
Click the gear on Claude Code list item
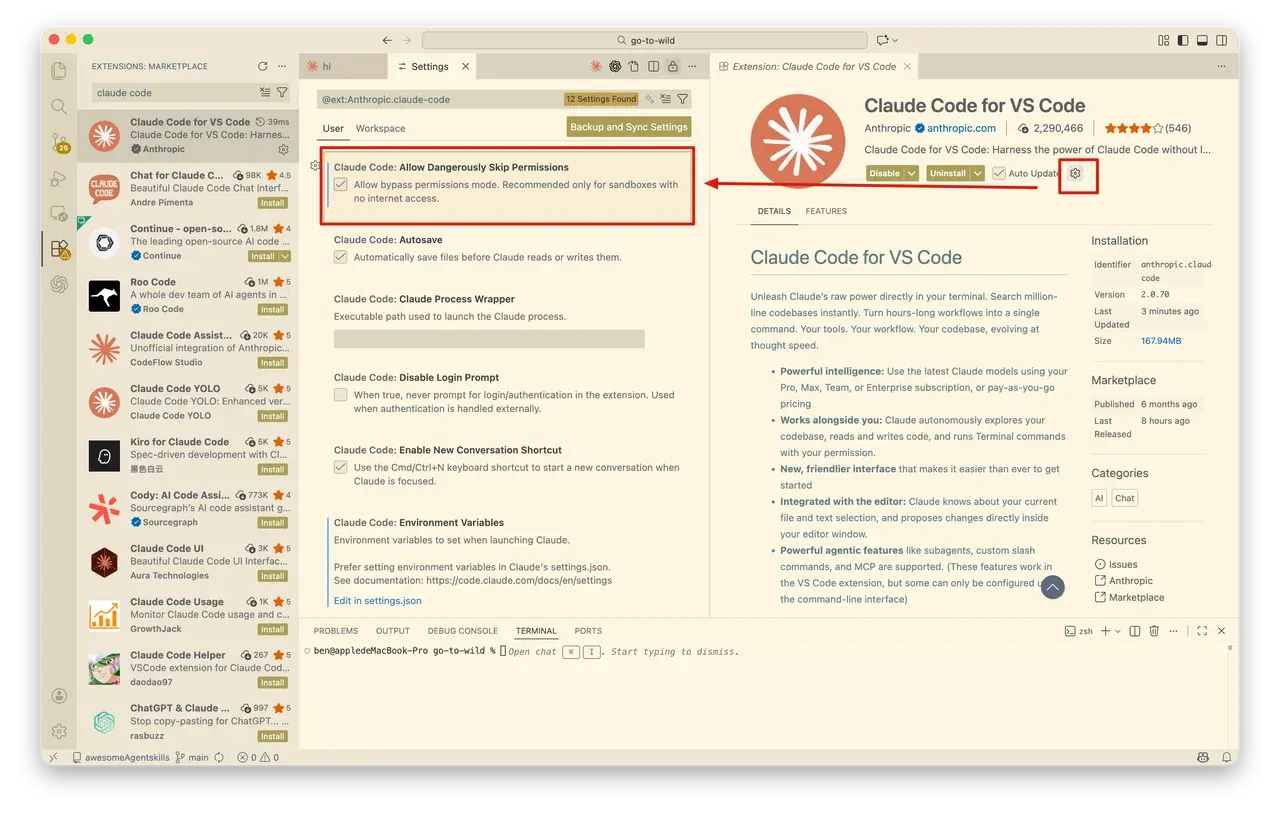[x=283, y=149]
